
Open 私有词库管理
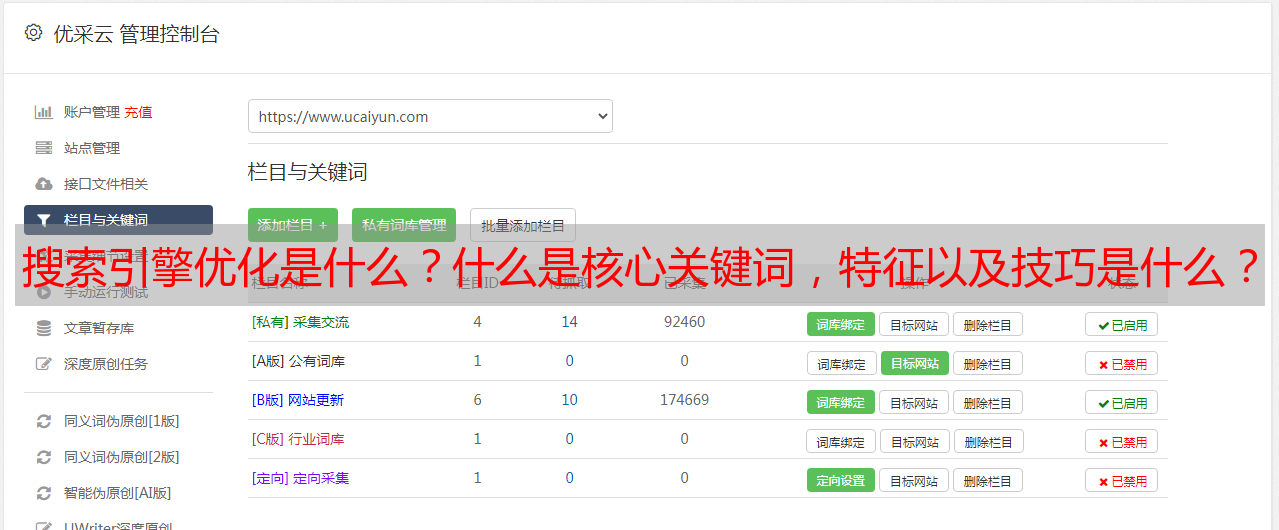404,225
